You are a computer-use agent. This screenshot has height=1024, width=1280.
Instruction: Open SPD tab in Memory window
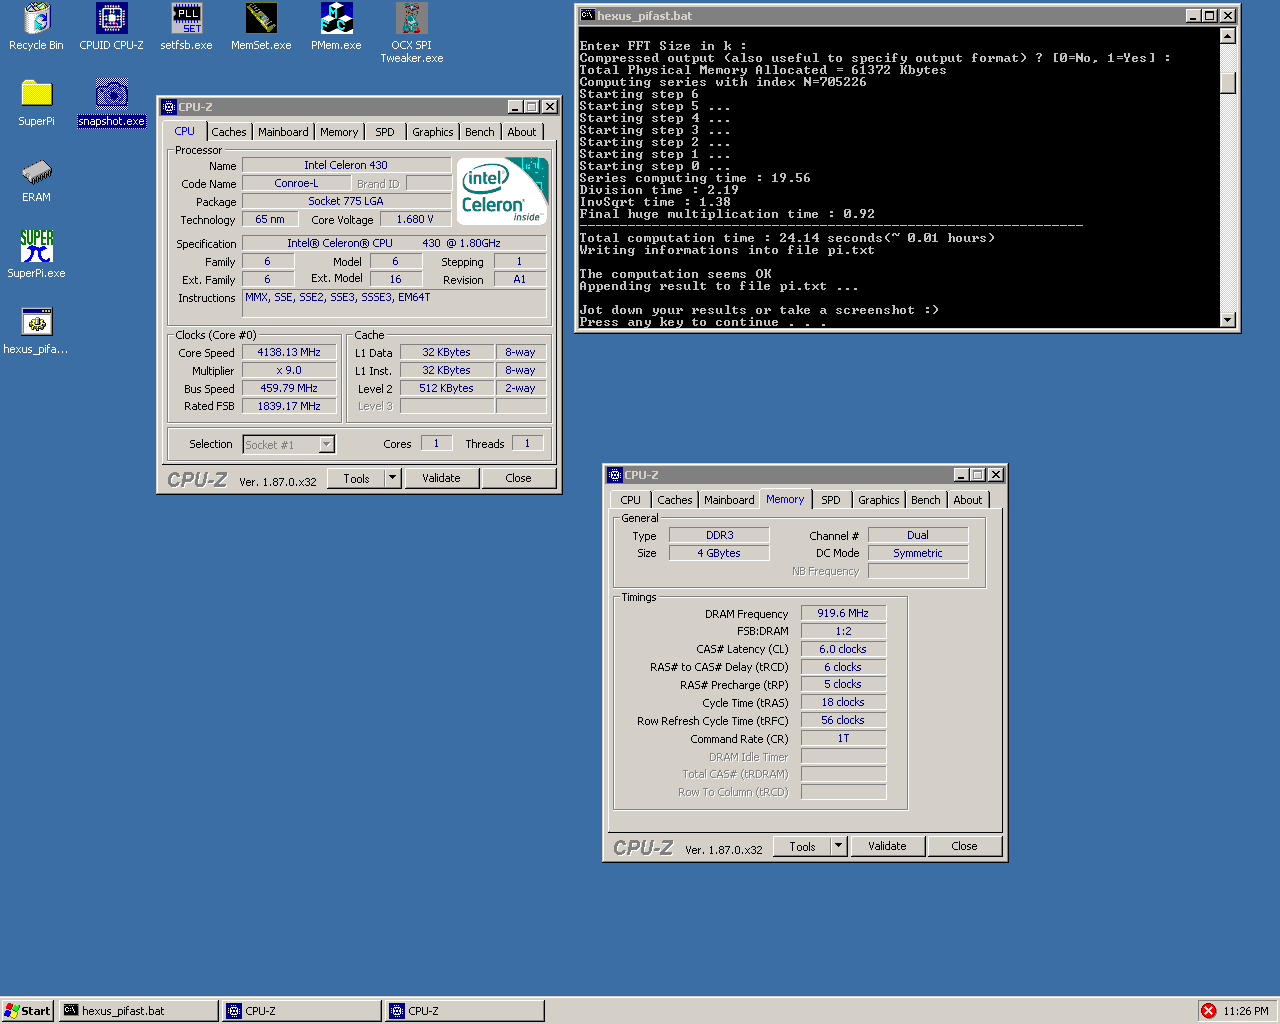coord(831,500)
